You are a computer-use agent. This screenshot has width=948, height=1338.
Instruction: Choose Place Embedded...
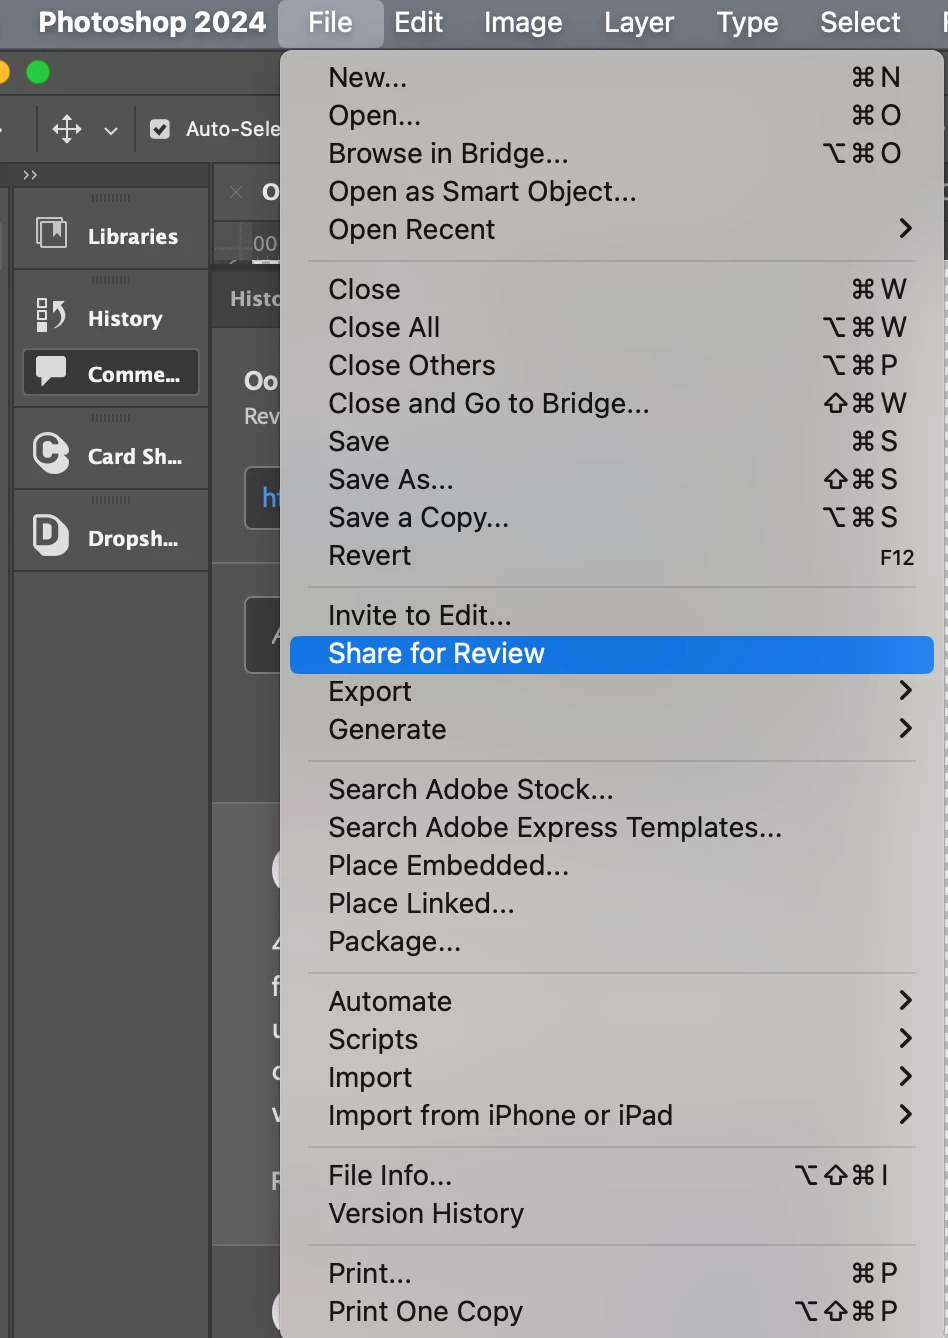click(x=611, y=865)
